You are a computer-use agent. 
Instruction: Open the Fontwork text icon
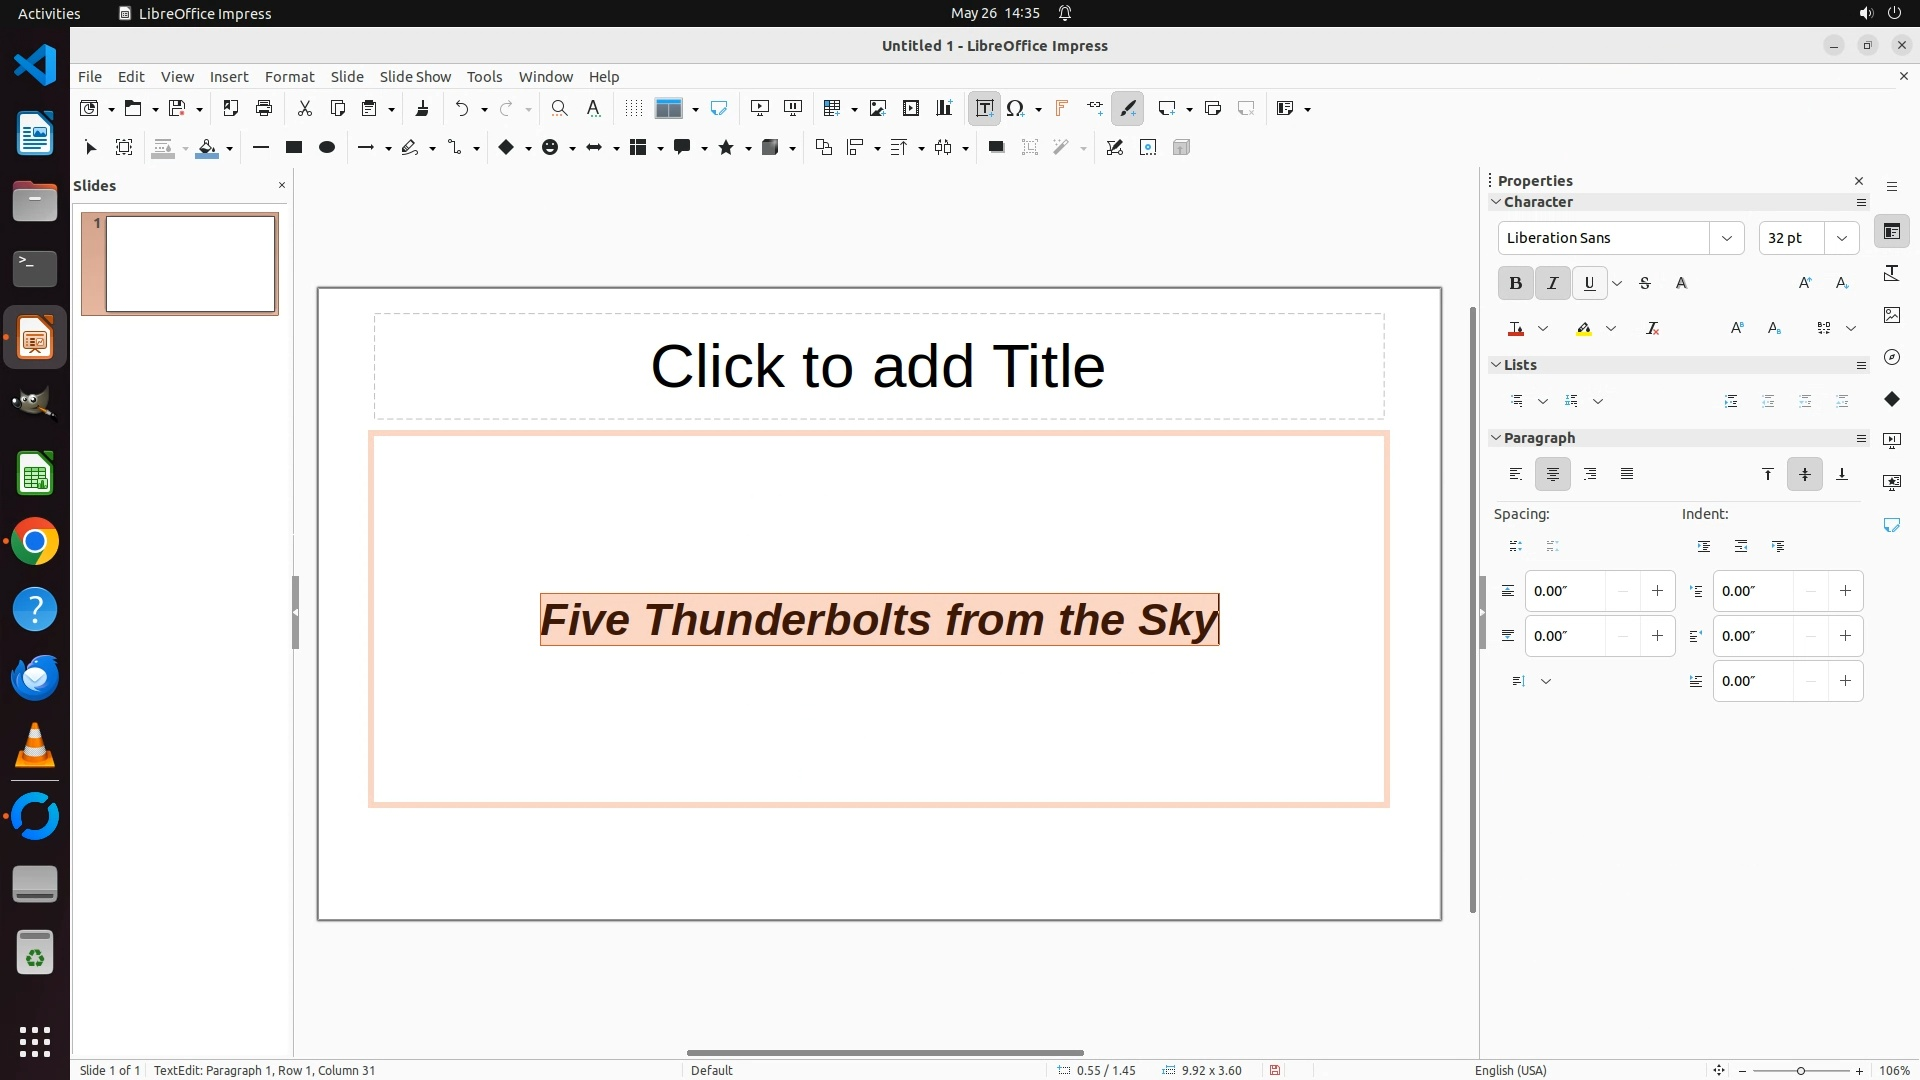(1061, 108)
